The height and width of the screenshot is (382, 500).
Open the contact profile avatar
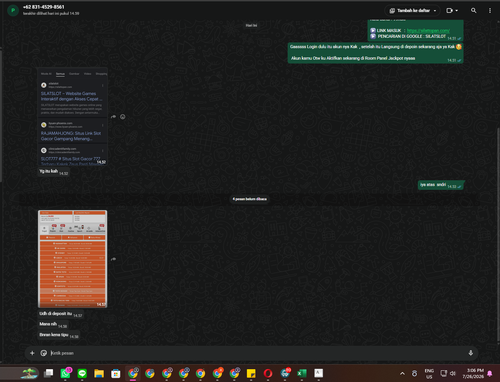click(13, 10)
